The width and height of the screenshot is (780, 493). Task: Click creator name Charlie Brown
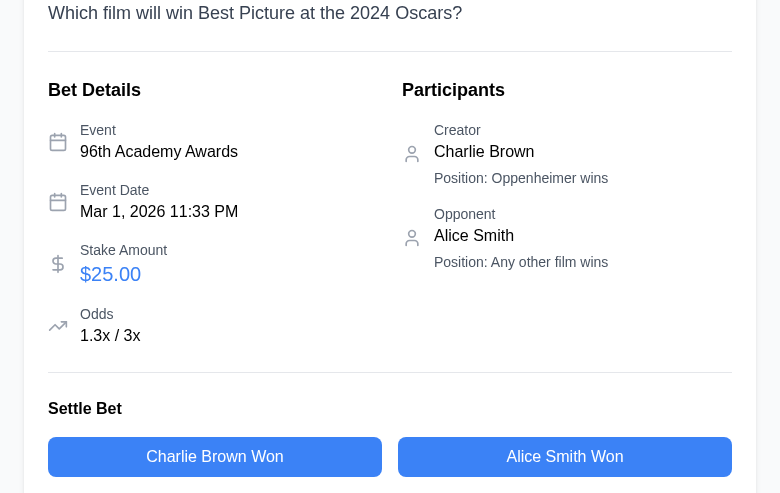[x=484, y=152]
